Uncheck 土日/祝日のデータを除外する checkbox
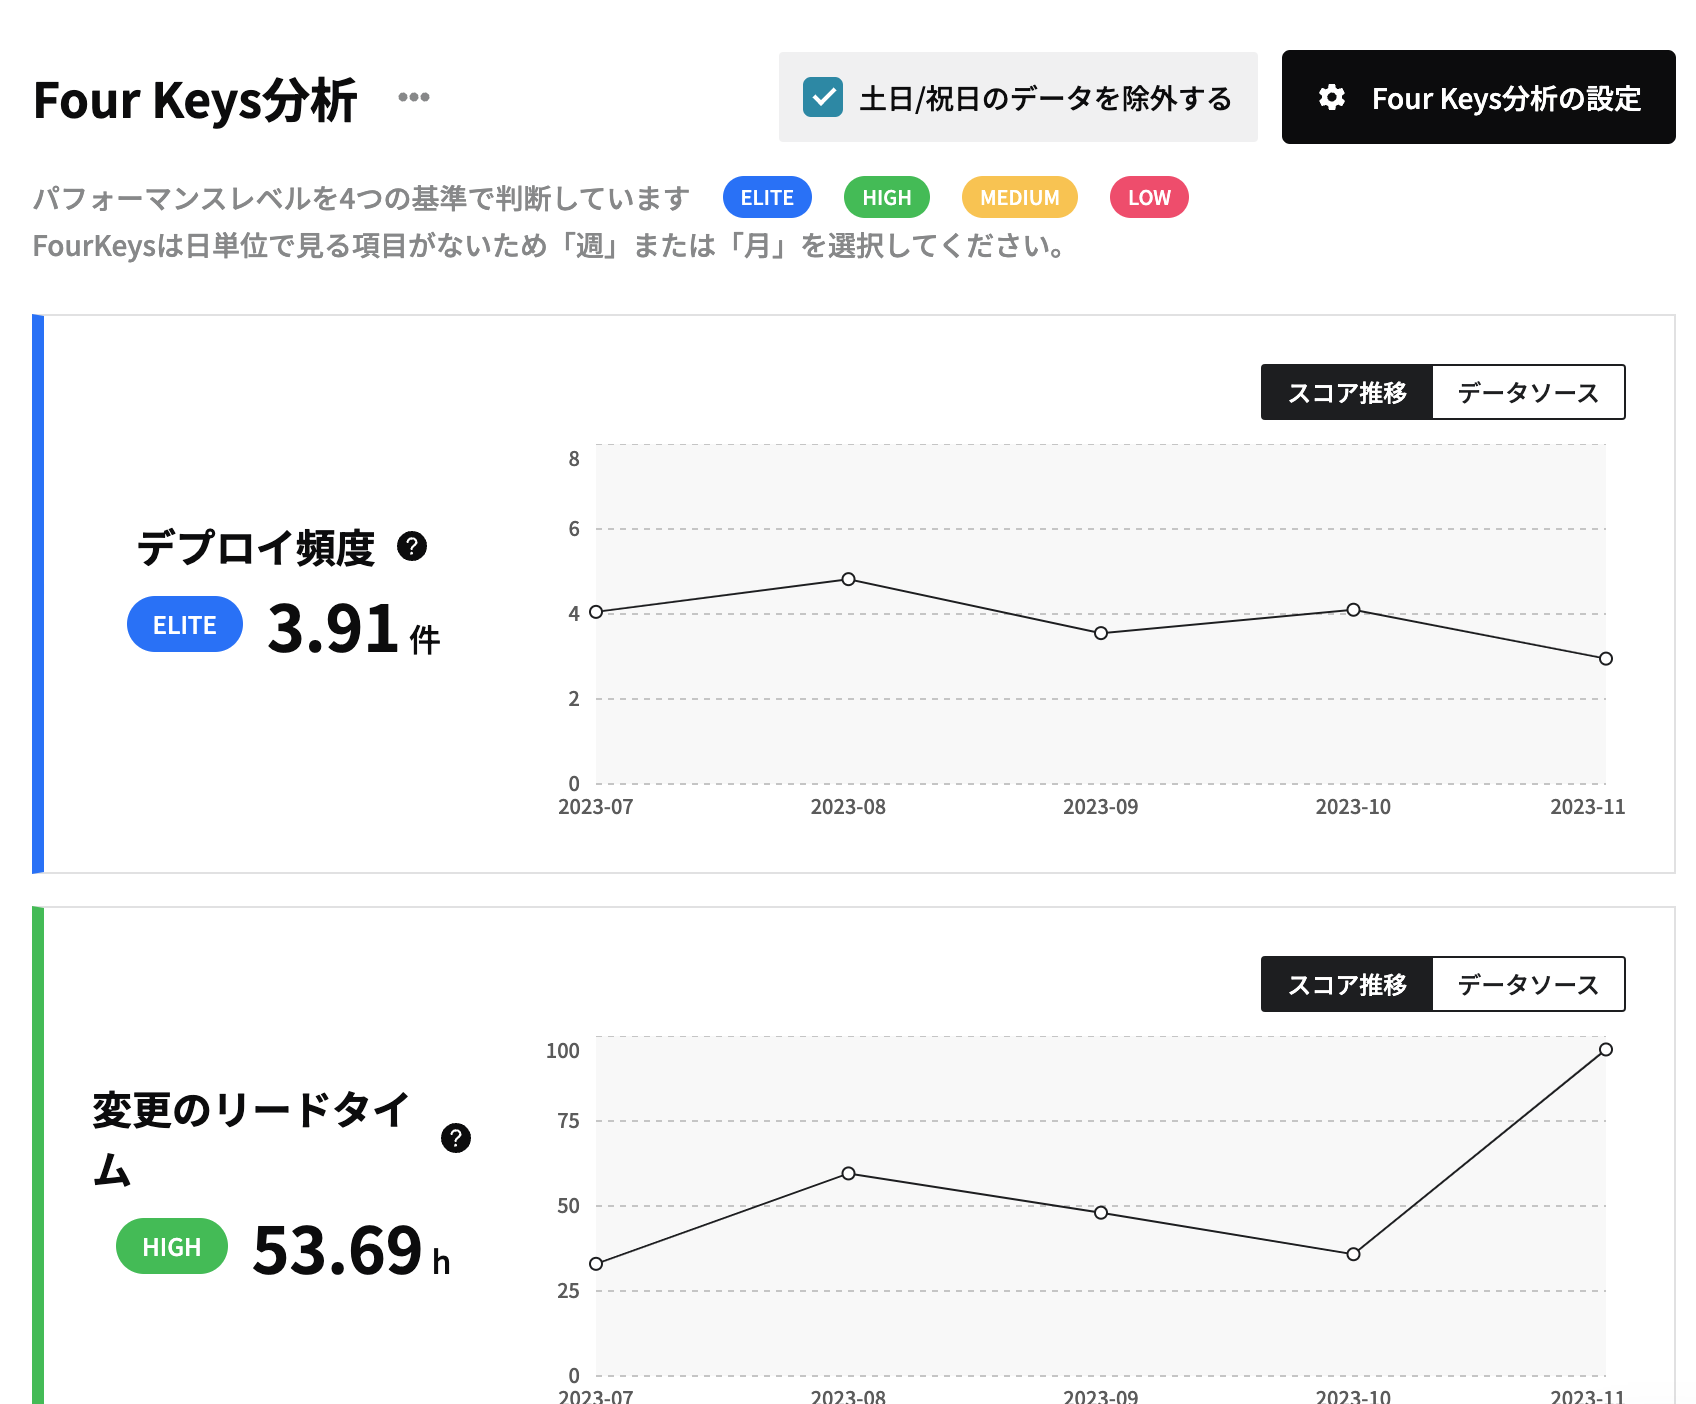1696x1404 pixels. 823,98
